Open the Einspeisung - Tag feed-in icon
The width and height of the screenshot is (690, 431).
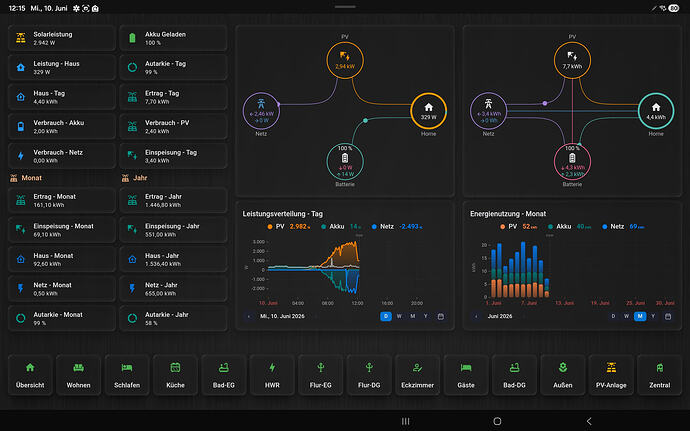click(132, 156)
